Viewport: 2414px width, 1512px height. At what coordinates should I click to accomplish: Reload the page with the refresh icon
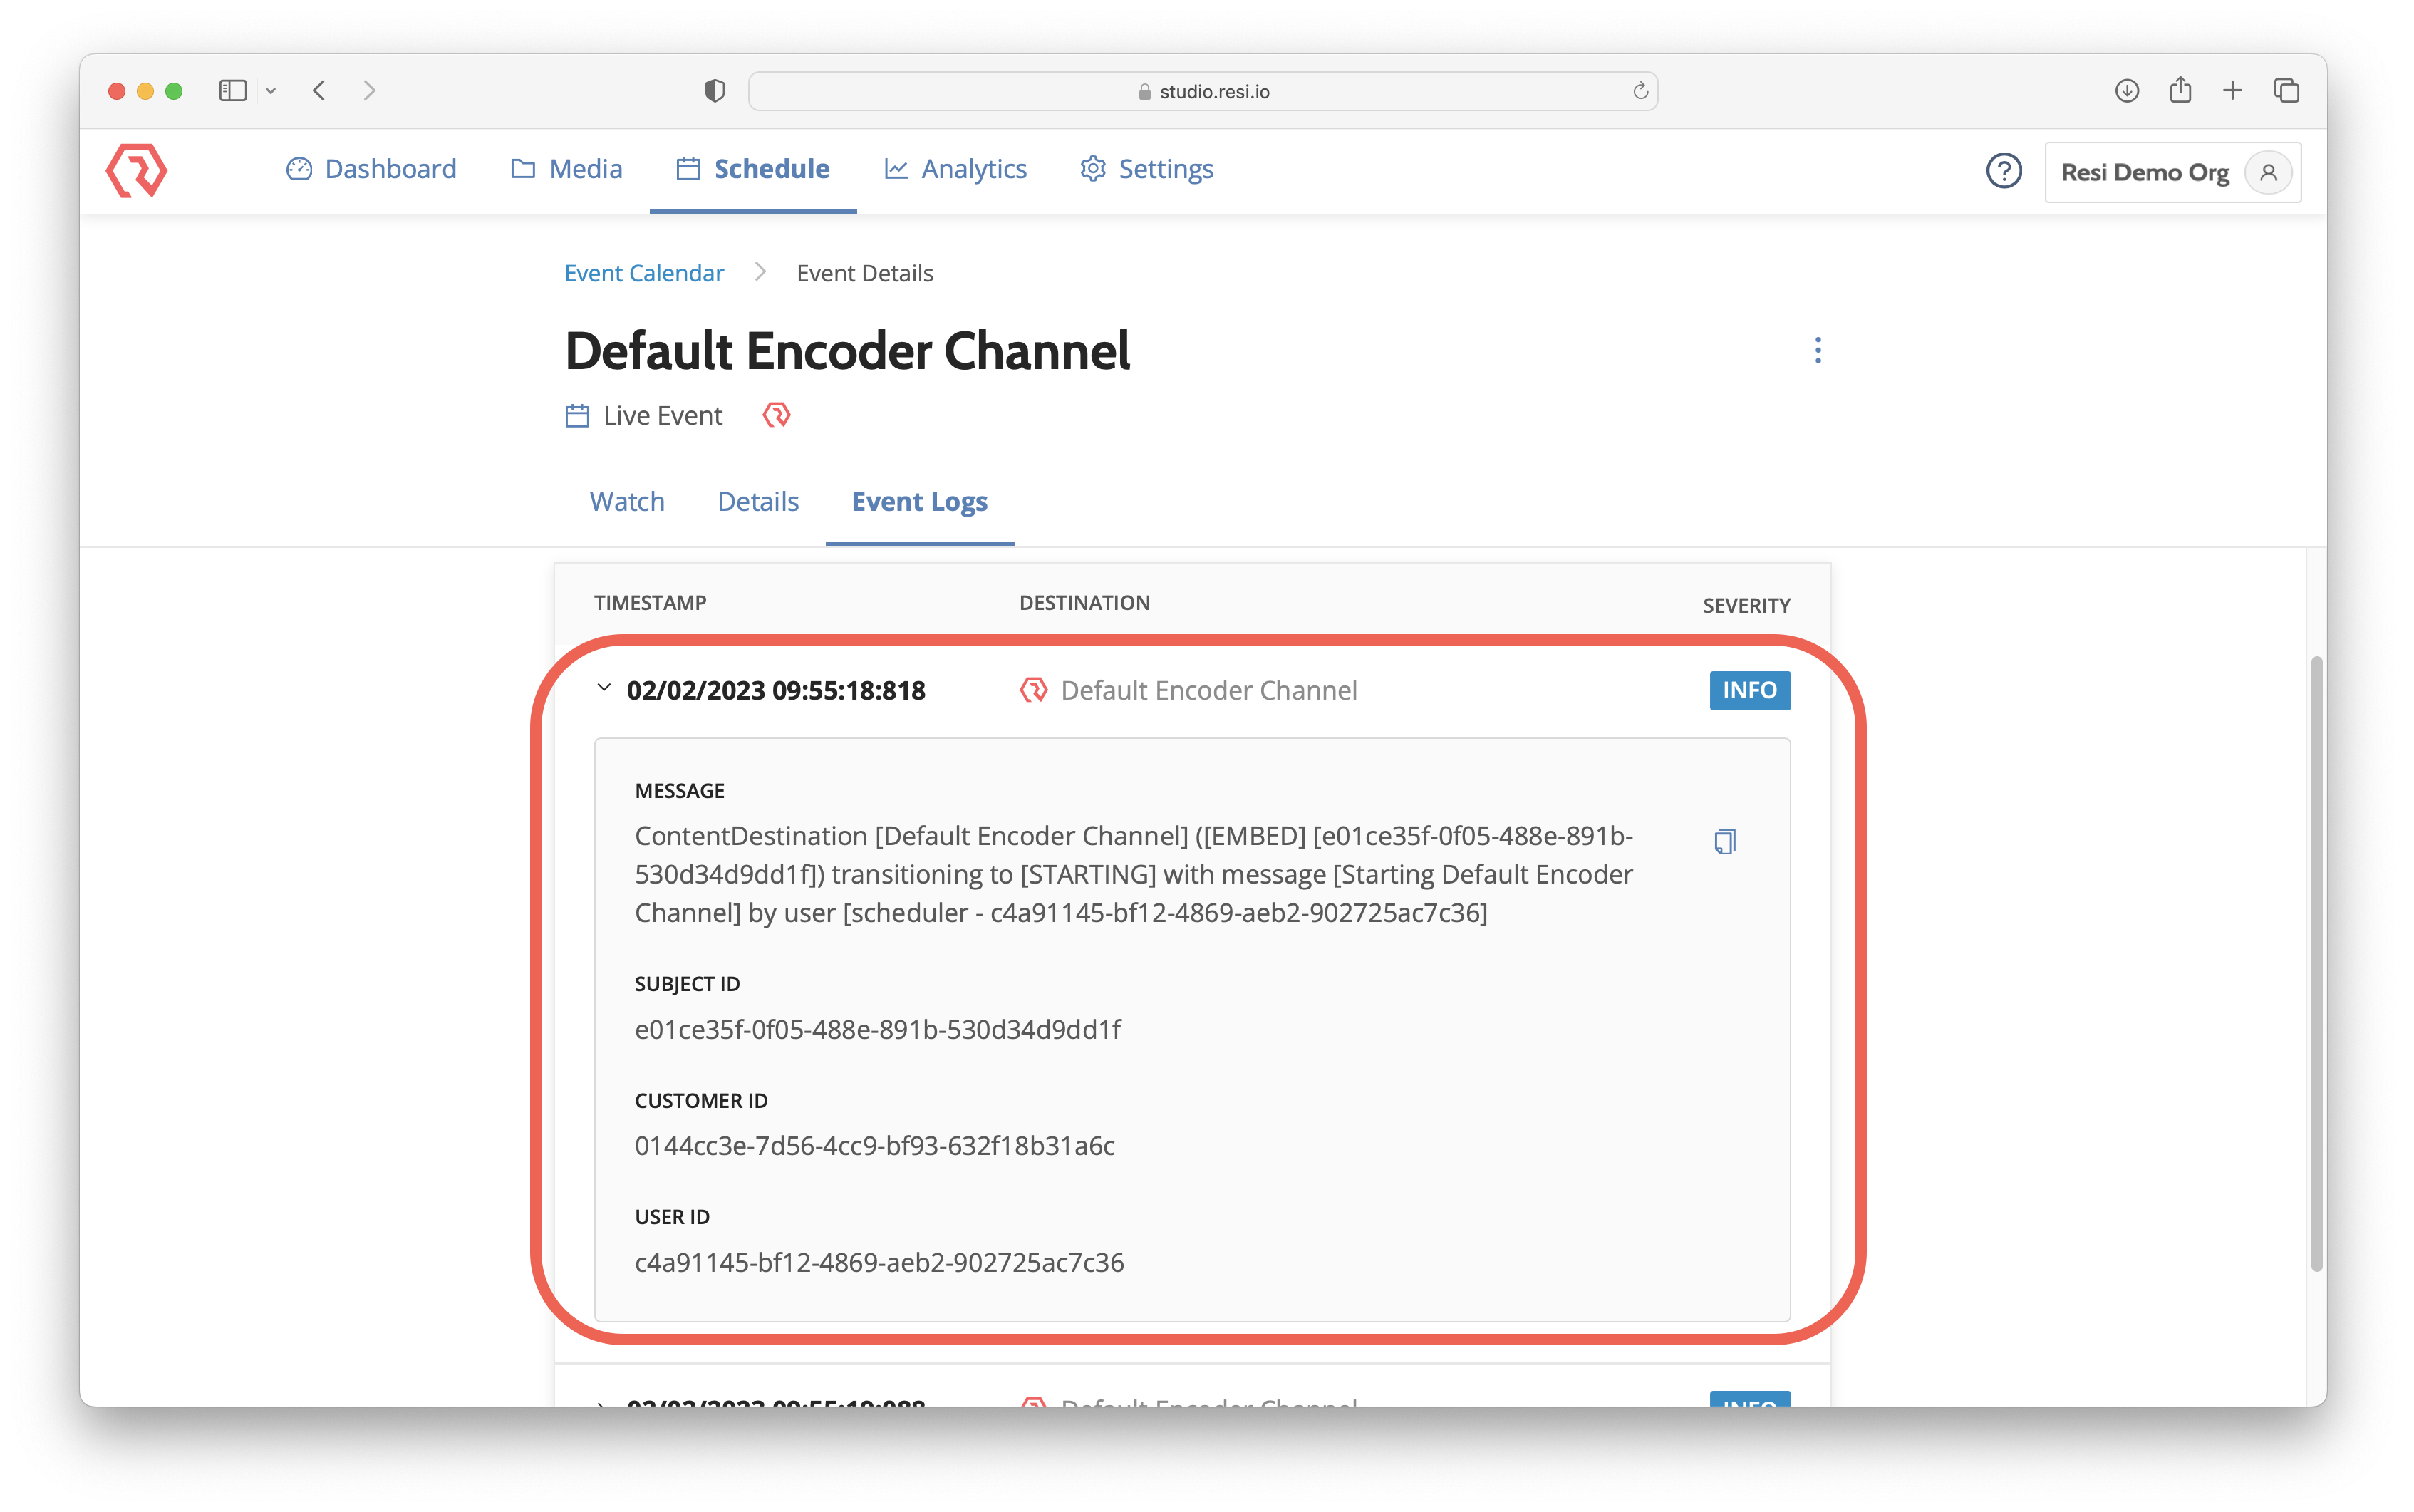tap(1639, 90)
